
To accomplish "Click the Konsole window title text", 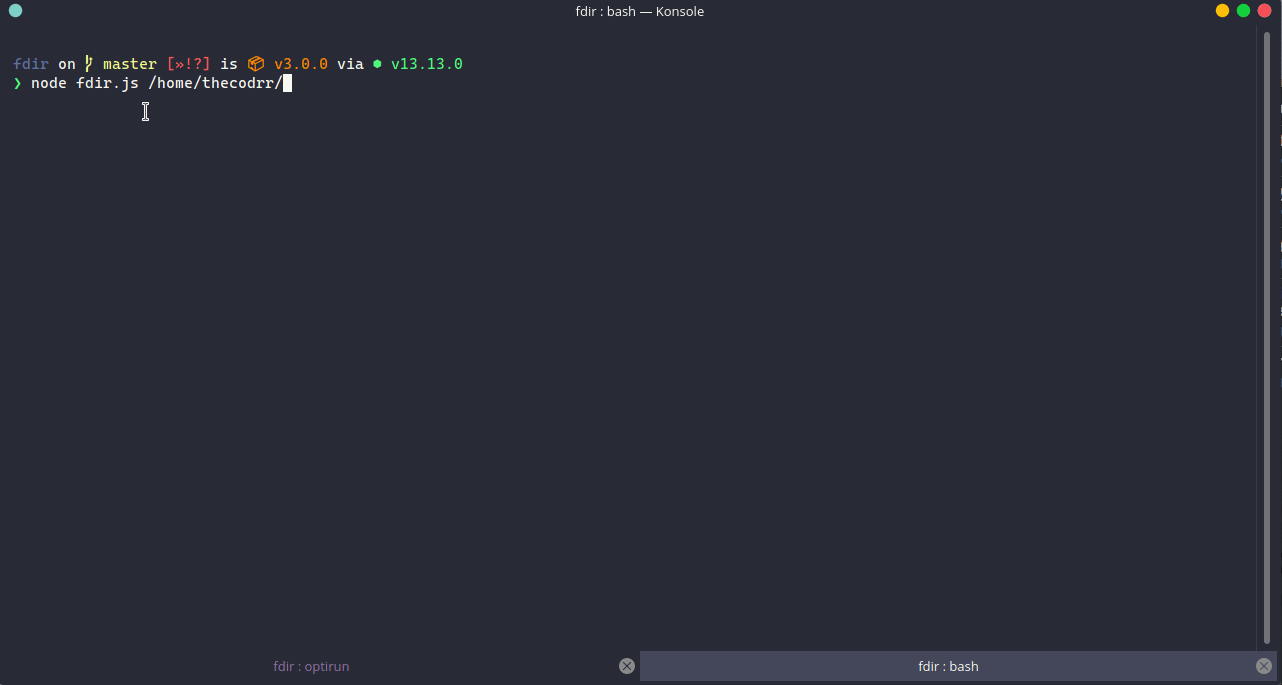I will click(640, 11).
